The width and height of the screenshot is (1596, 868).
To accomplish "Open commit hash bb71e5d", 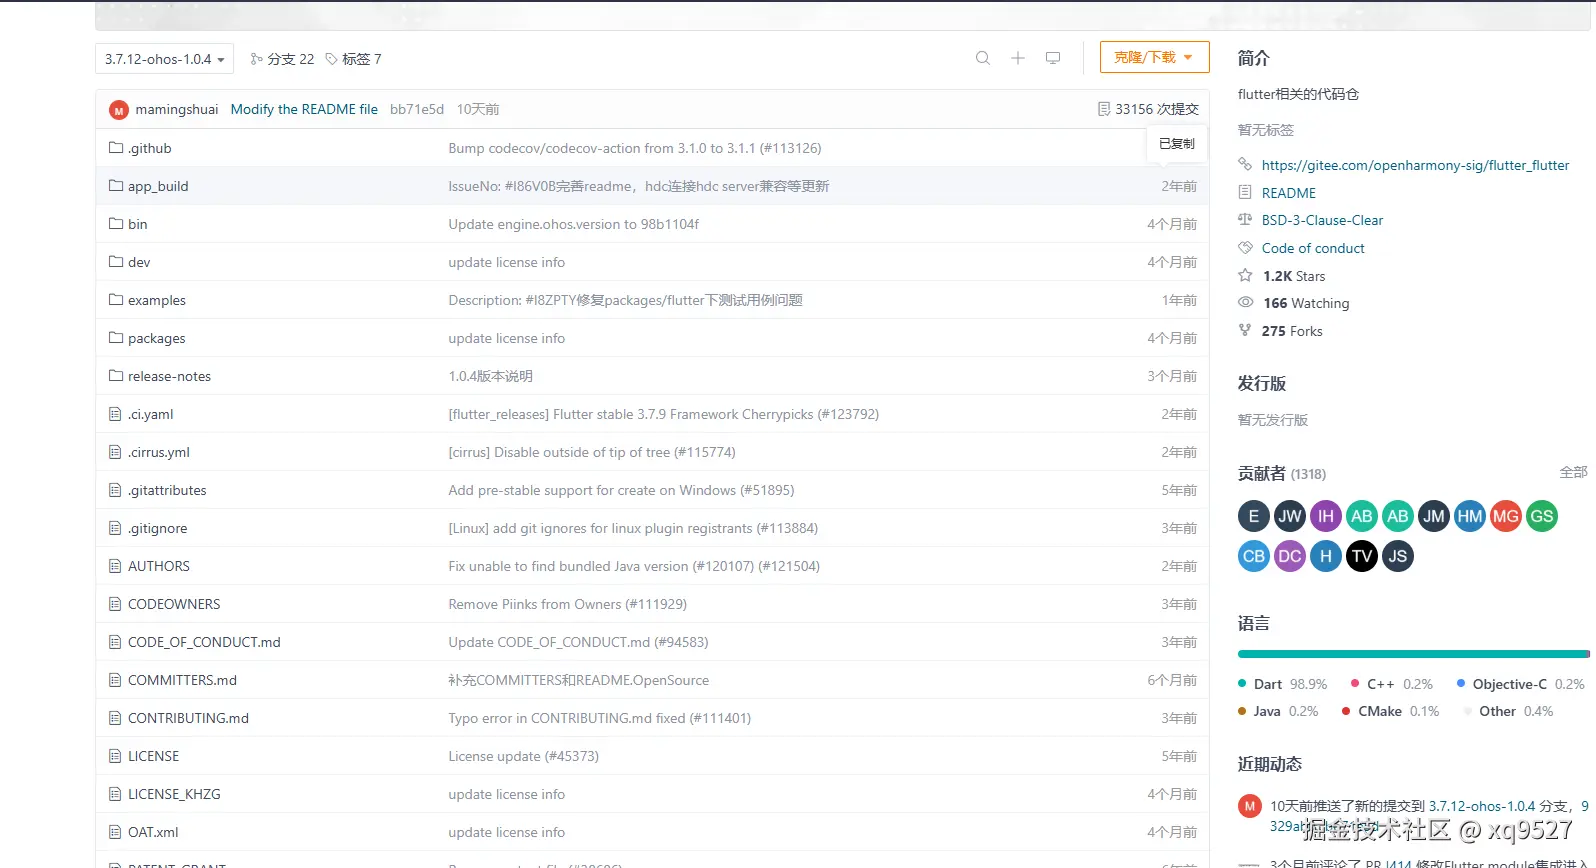I will pyautogui.click(x=417, y=109).
